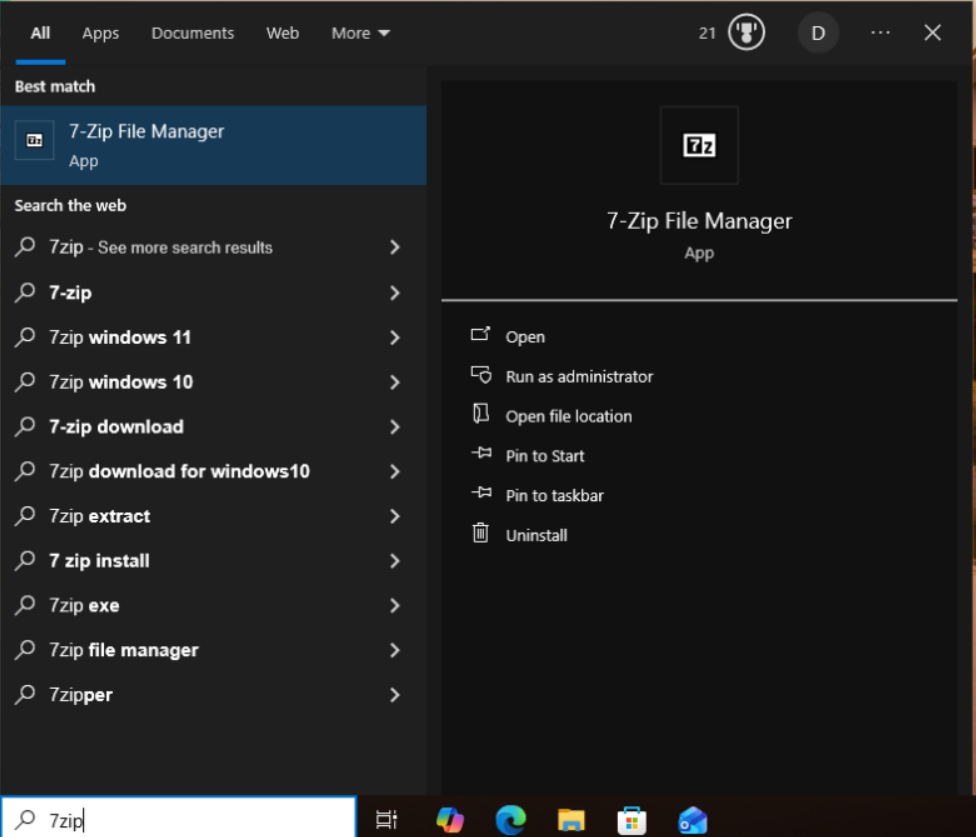Close the search panel with the X

(932, 32)
